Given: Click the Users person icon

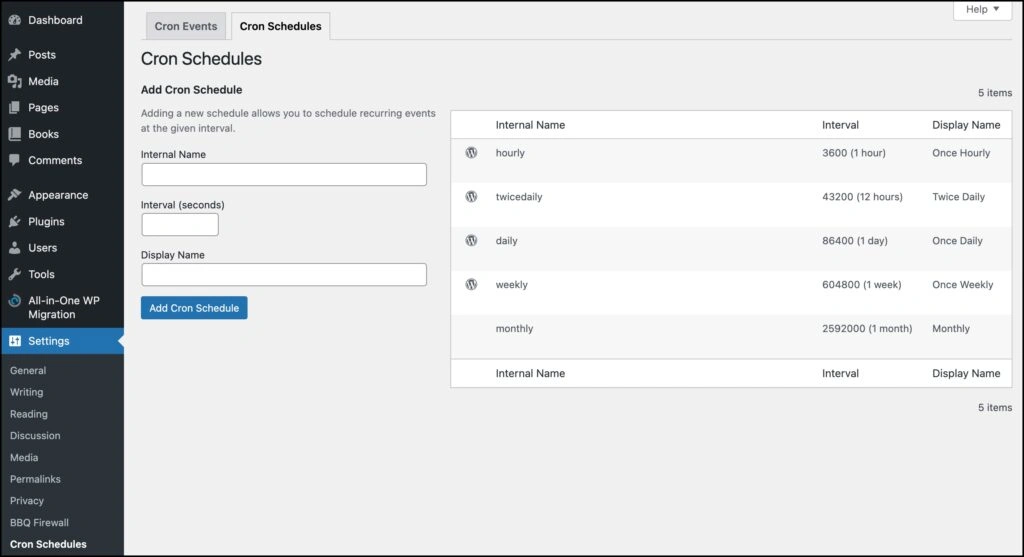Looking at the screenshot, I should tap(14, 248).
